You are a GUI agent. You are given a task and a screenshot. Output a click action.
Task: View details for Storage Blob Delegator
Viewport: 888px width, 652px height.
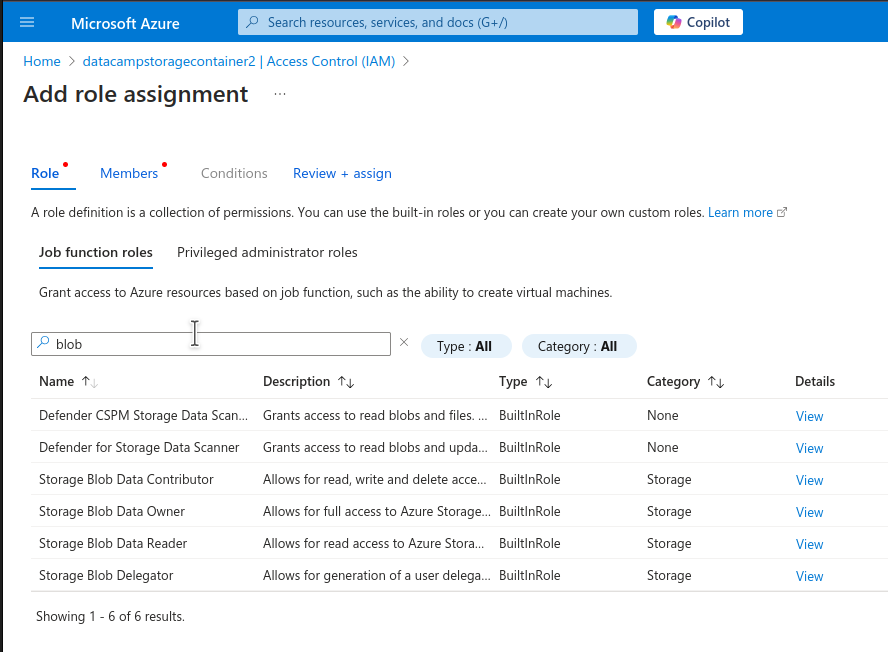[x=809, y=576]
